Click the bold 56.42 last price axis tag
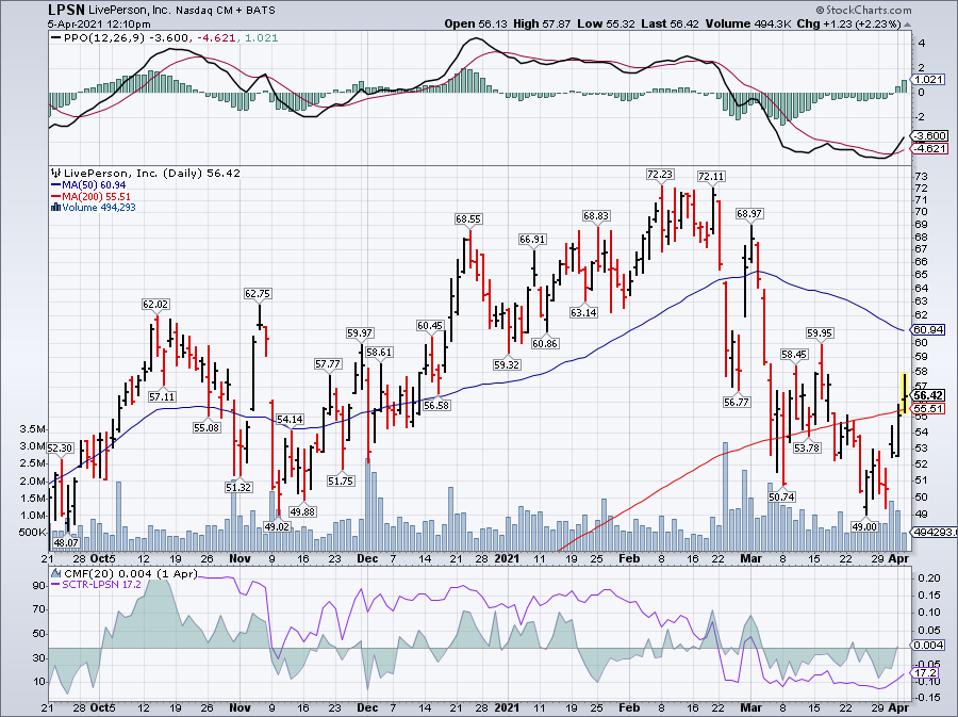This screenshot has width=958, height=717. pos(930,395)
